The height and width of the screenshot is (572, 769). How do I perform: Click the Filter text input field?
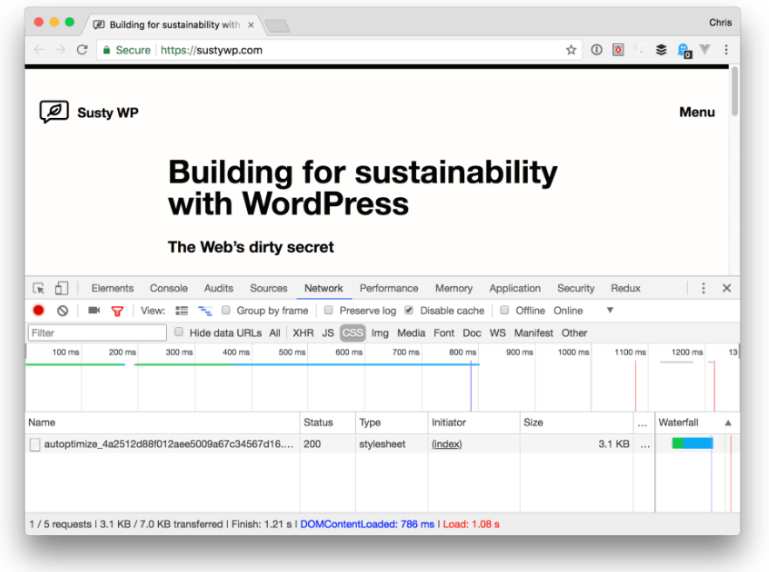pyautogui.click(x=97, y=333)
